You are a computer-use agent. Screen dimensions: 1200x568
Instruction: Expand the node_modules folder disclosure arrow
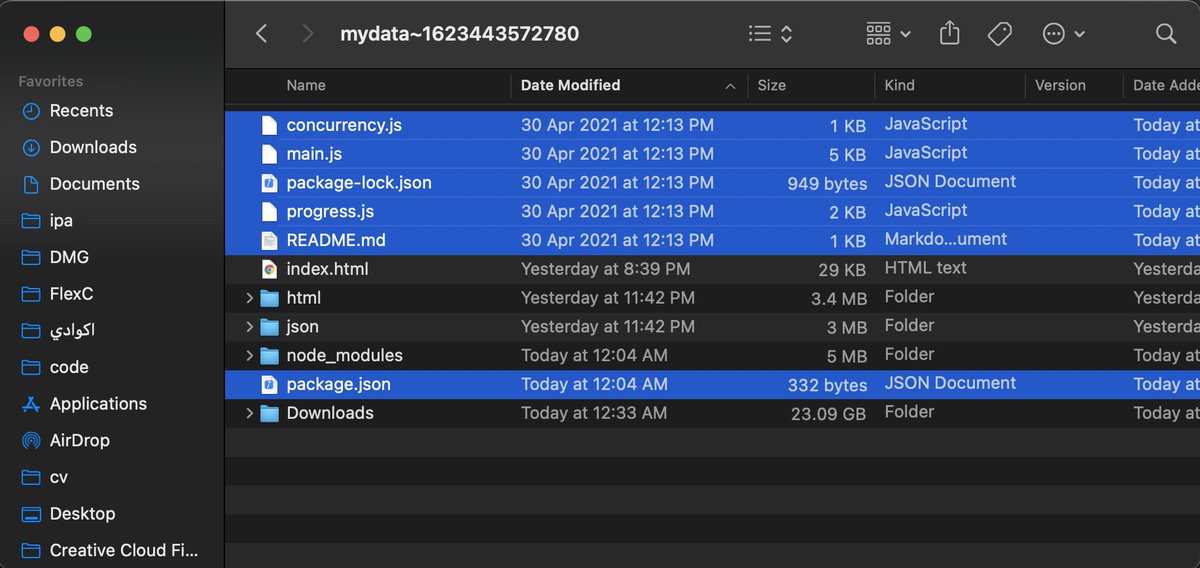pos(249,355)
